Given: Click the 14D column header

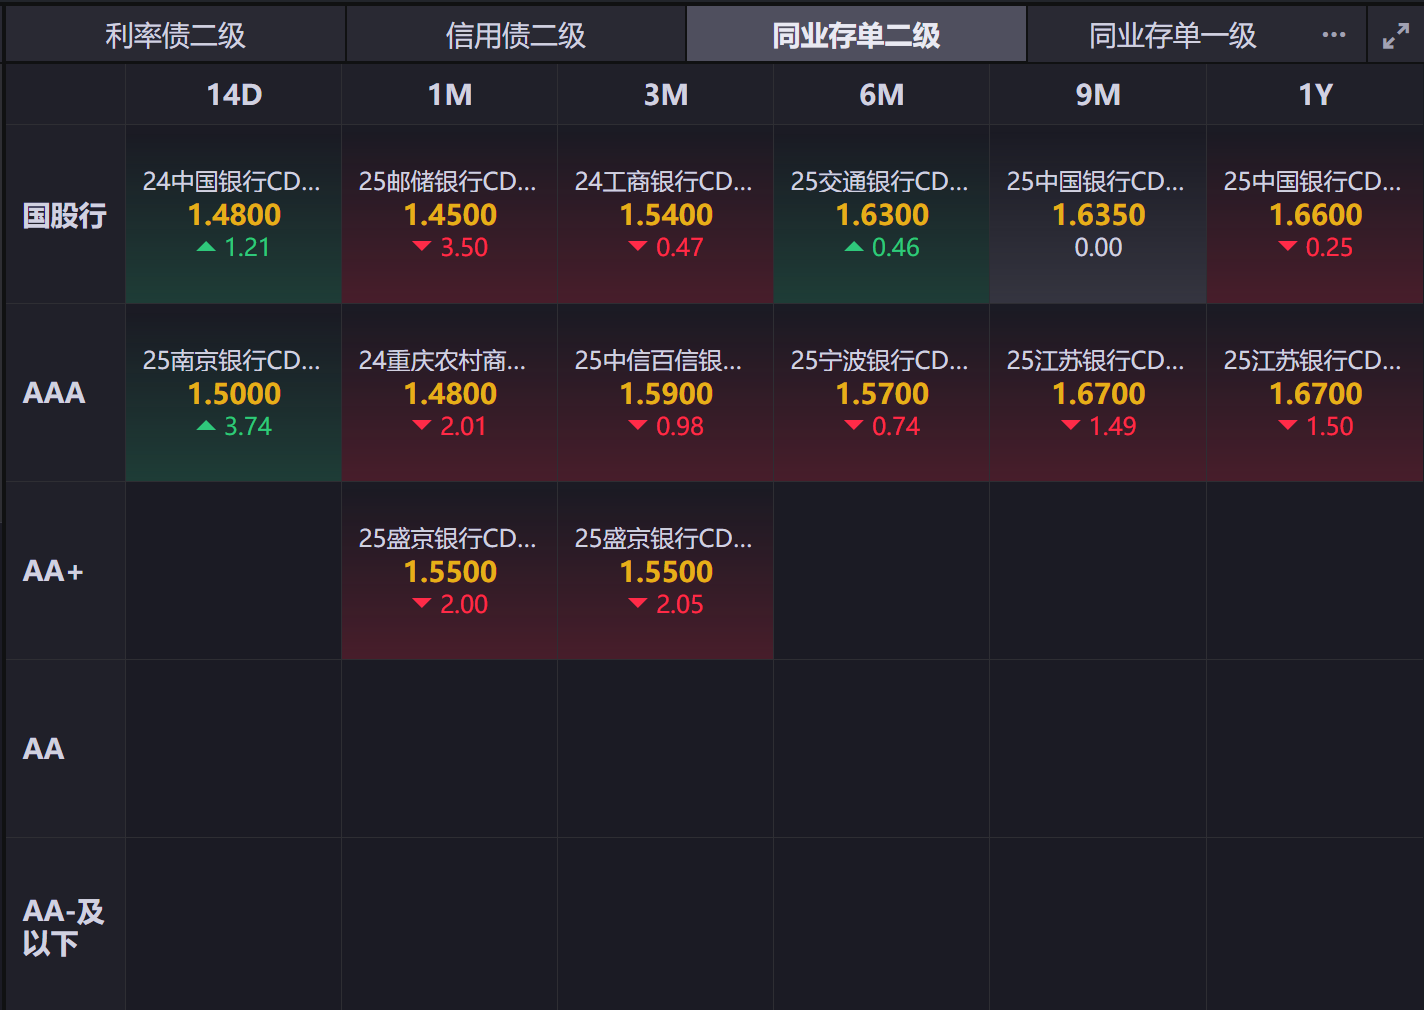Looking at the screenshot, I should click(234, 95).
